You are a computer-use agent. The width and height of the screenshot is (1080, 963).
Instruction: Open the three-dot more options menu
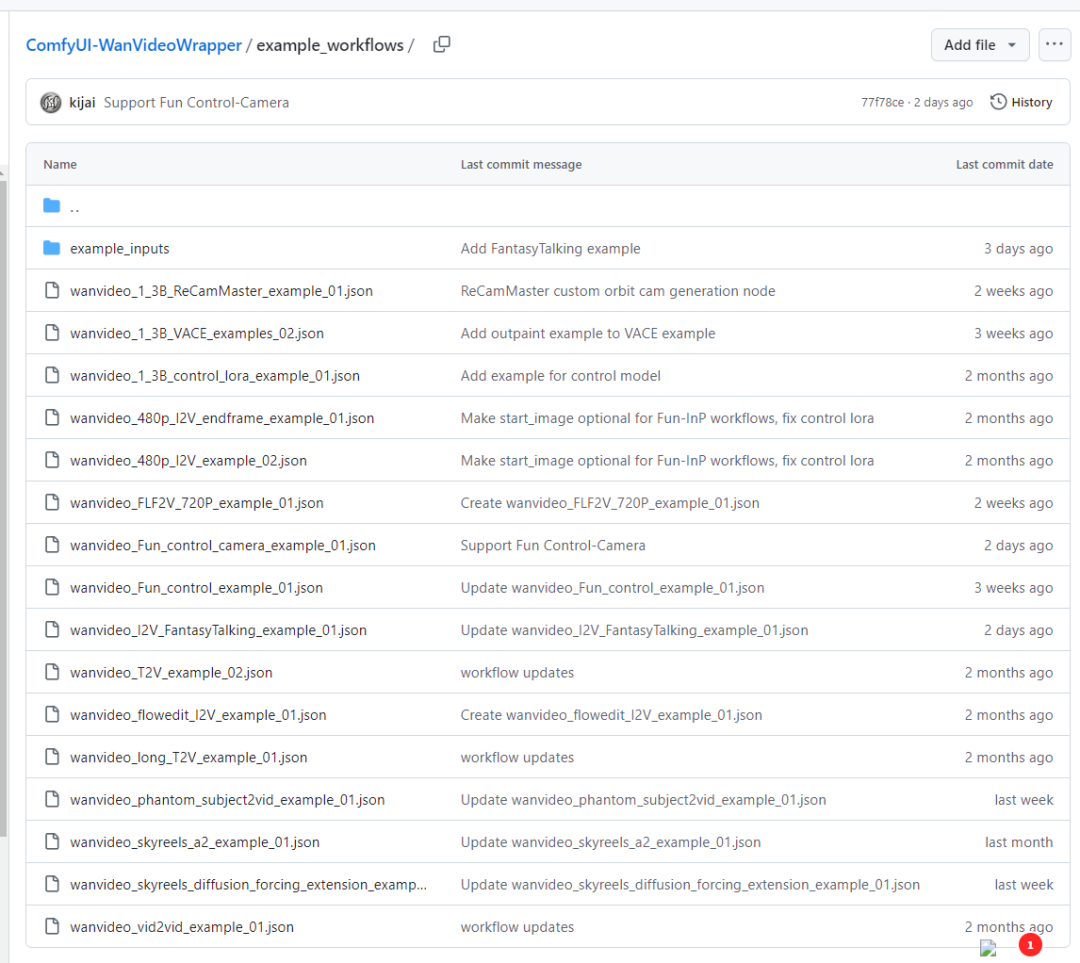click(x=1054, y=45)
